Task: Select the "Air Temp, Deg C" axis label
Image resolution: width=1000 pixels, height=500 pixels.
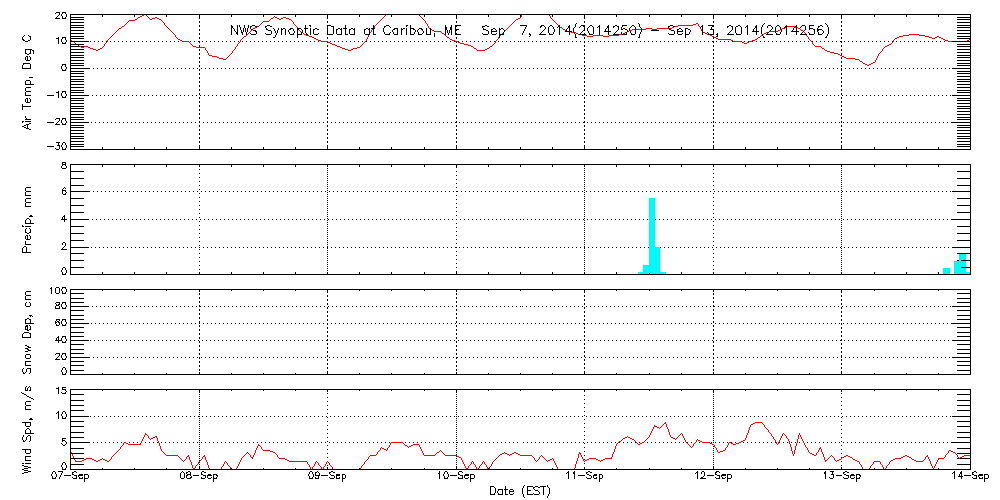Action: pyautogui.click(x=28, y=81)
